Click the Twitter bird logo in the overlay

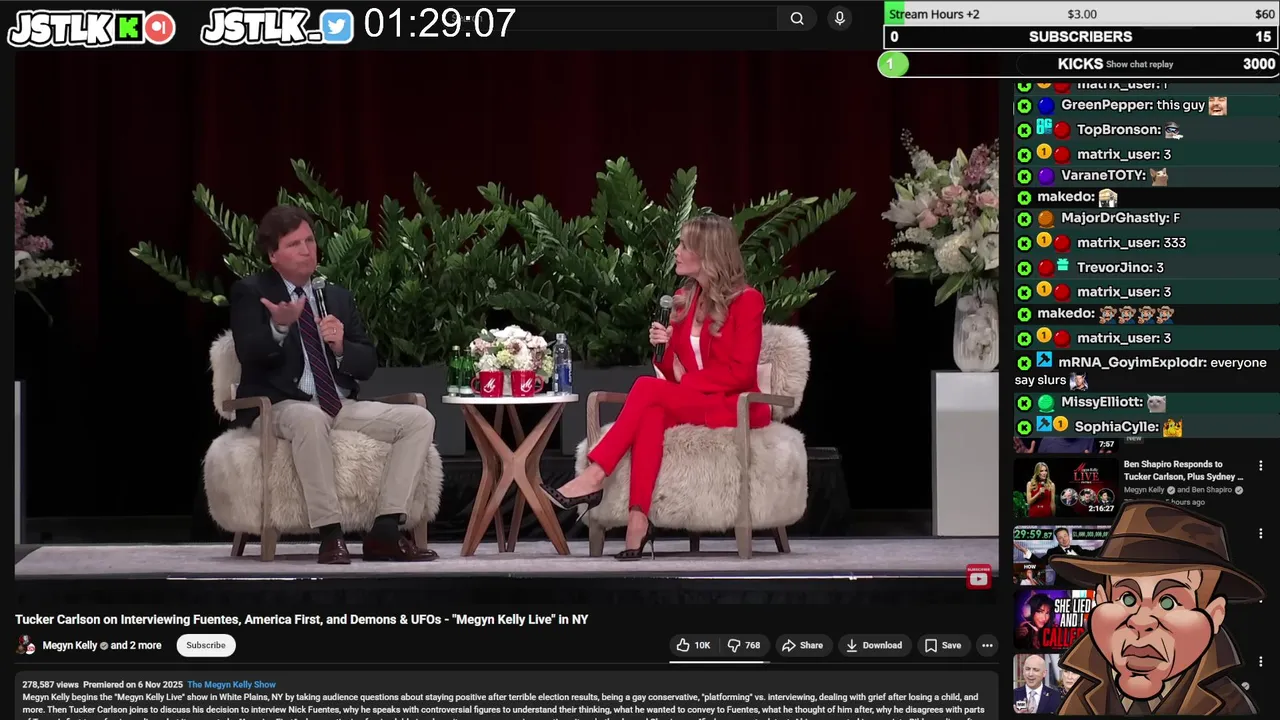point(337,27)
